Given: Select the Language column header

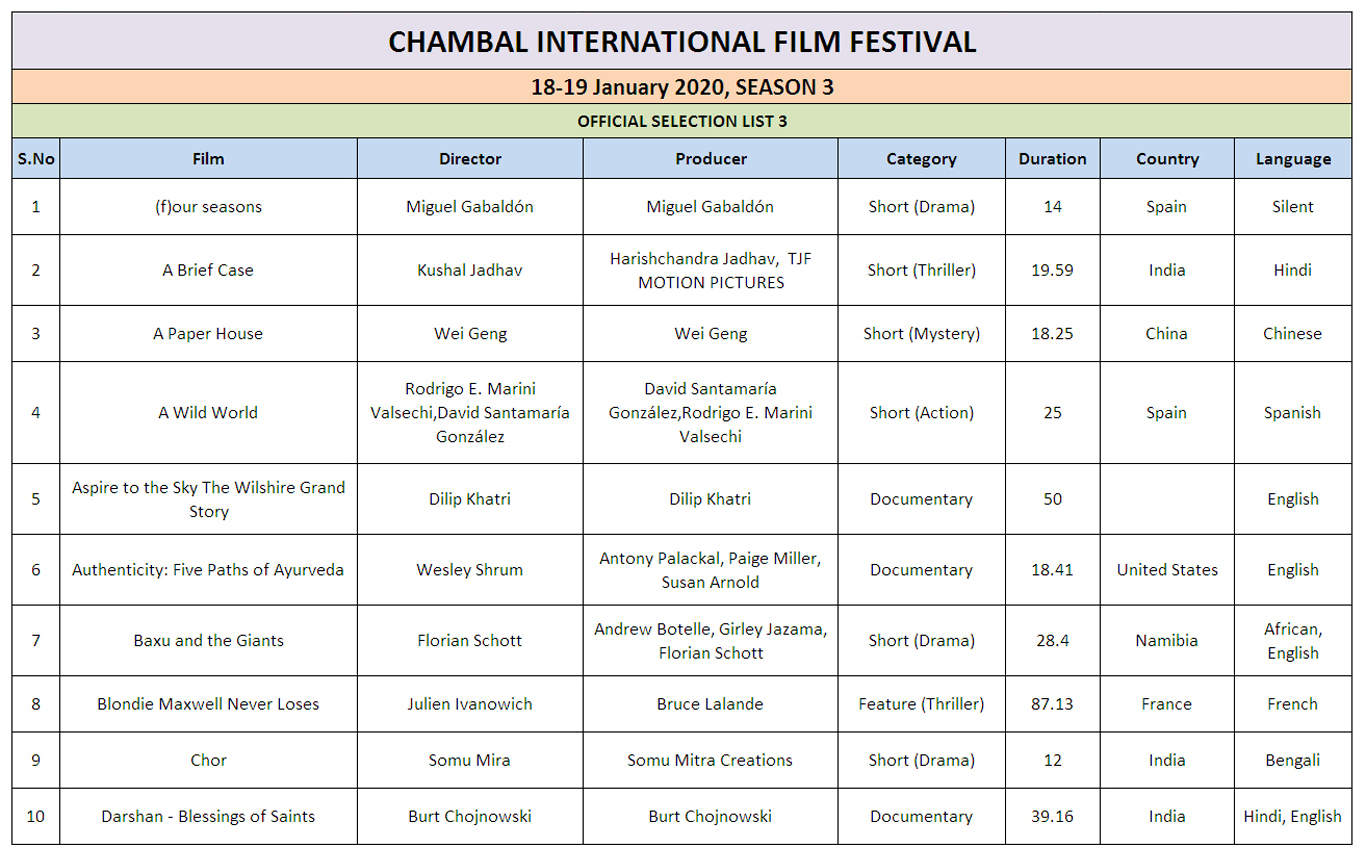Looking at the screenshot, I should pos(1293,158).
